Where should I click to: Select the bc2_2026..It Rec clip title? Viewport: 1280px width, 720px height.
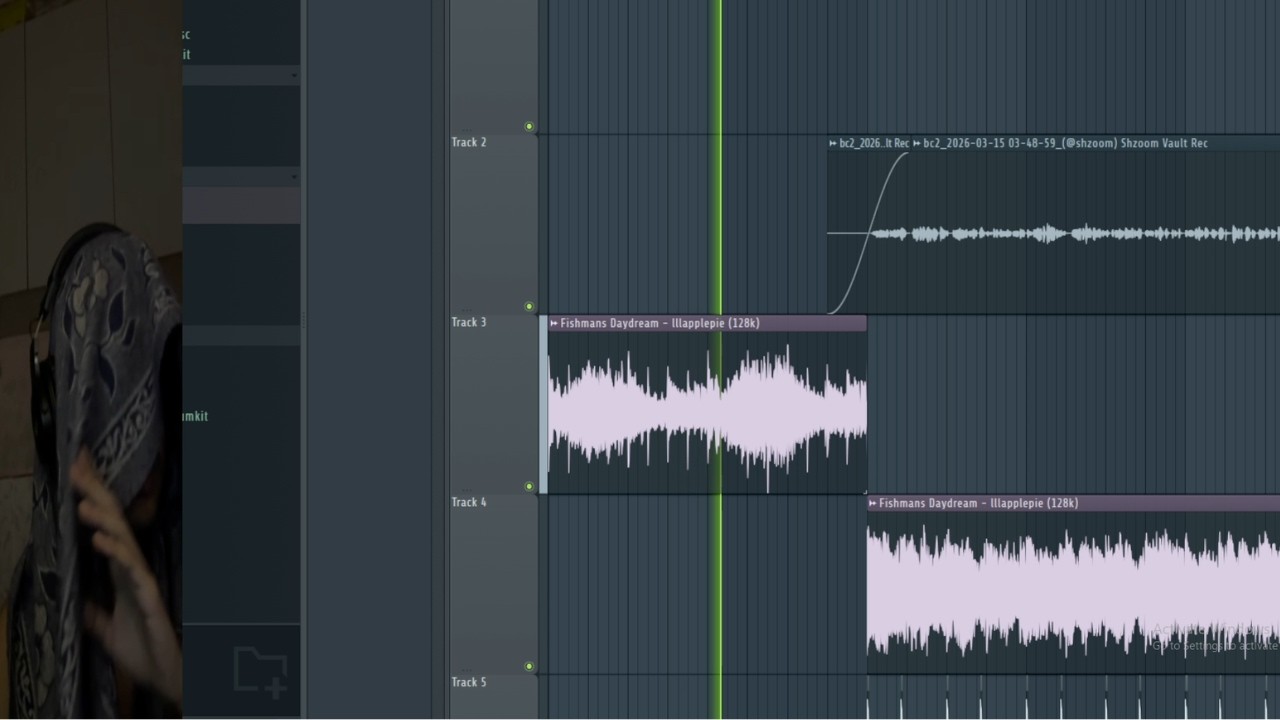[x=874, y=143]
